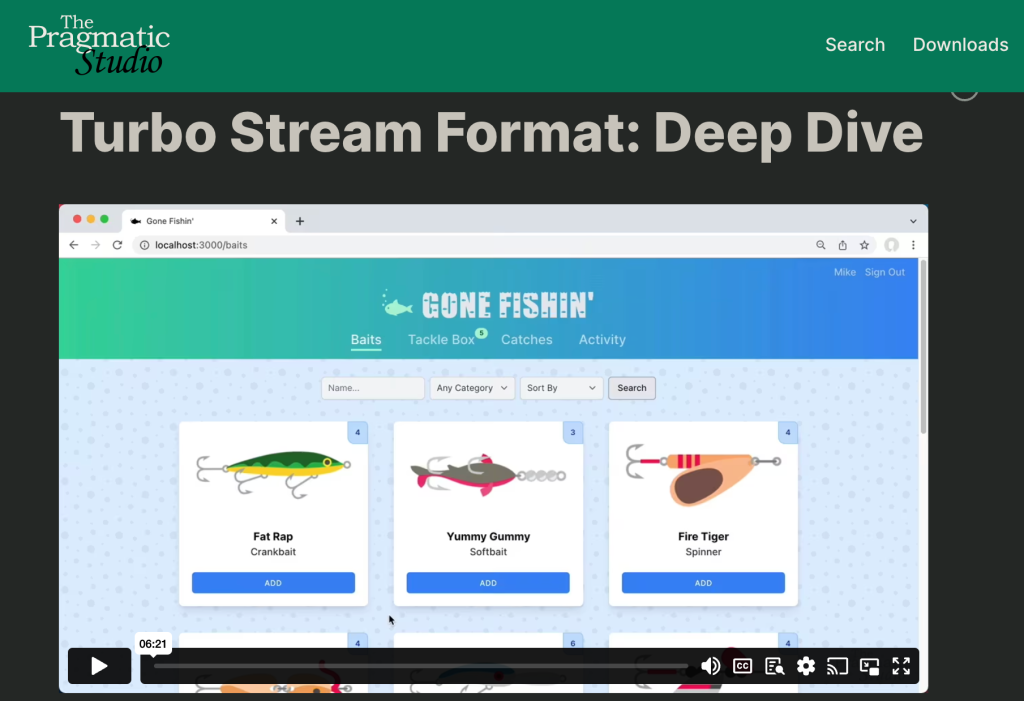The width and height of the screenshot is (1024, 701).
Task: Click the Name search field
Action: (372, 388)
